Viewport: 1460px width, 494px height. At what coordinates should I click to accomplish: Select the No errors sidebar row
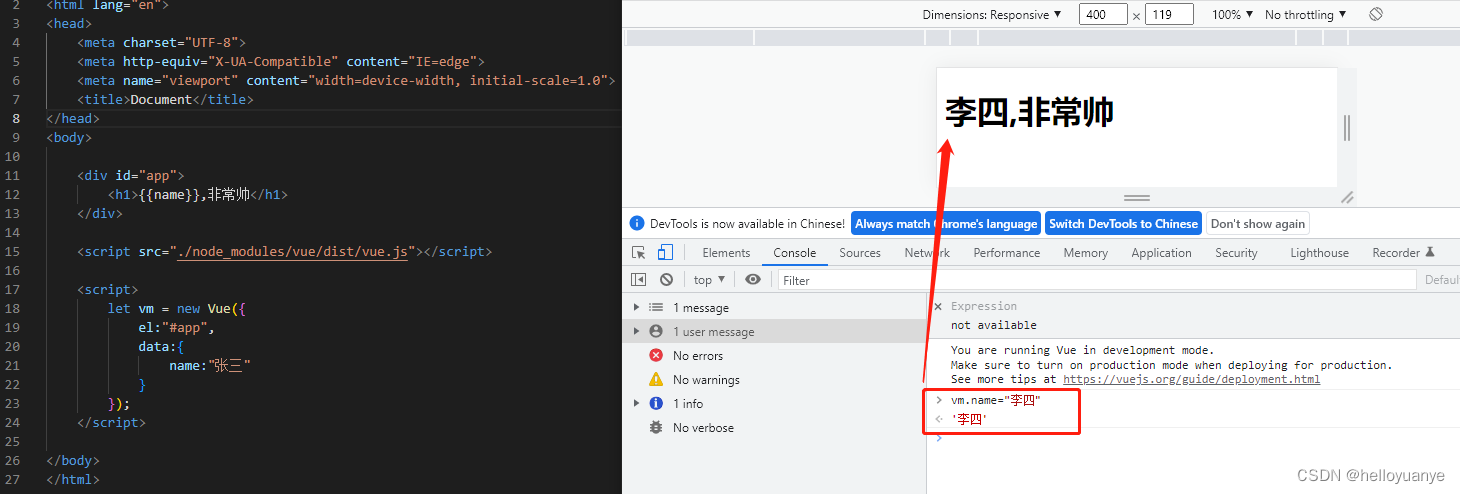(774, 356)
